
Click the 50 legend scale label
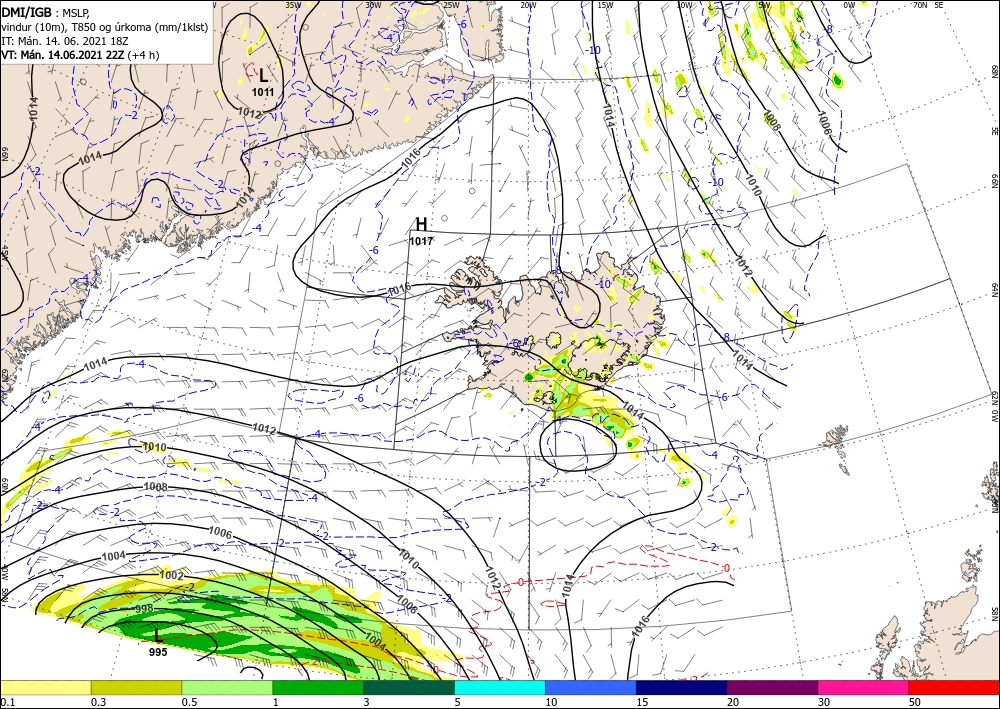pyautogui.click(x=915, y=702)
